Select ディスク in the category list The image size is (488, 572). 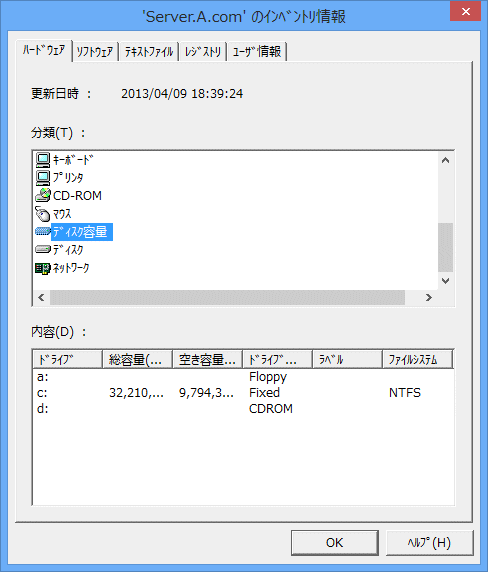coord(68,250)
